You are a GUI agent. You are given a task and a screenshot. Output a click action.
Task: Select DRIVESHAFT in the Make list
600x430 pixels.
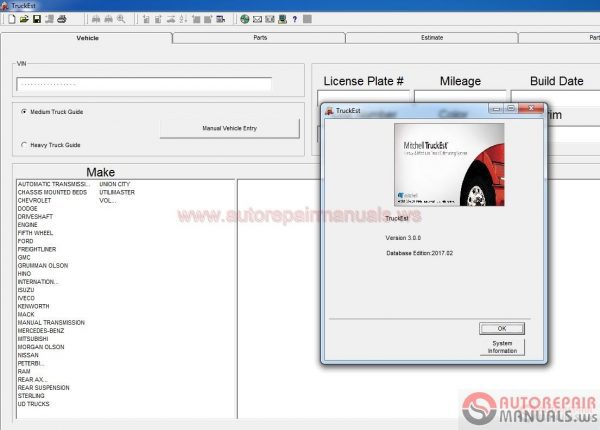(x=36, y=217)
